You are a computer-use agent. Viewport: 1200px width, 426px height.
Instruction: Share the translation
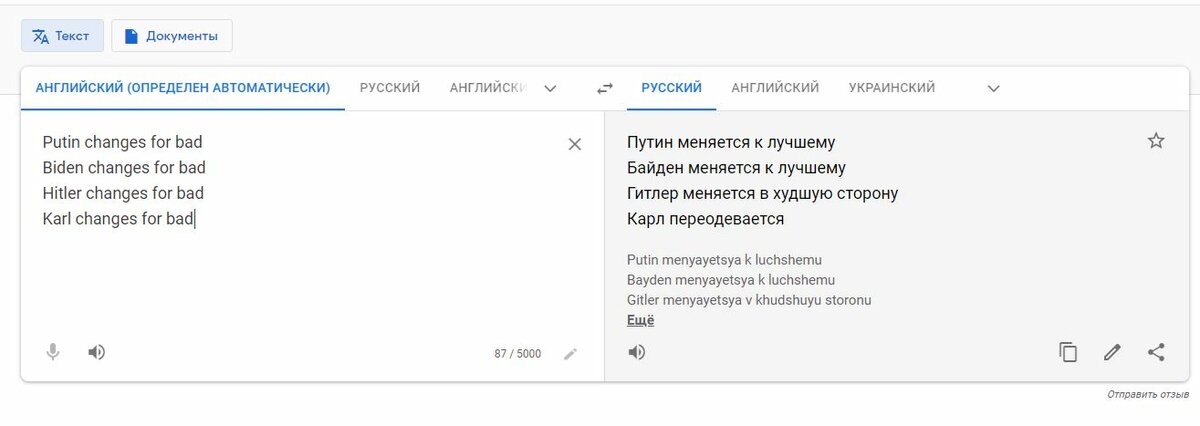[1156, 352]
